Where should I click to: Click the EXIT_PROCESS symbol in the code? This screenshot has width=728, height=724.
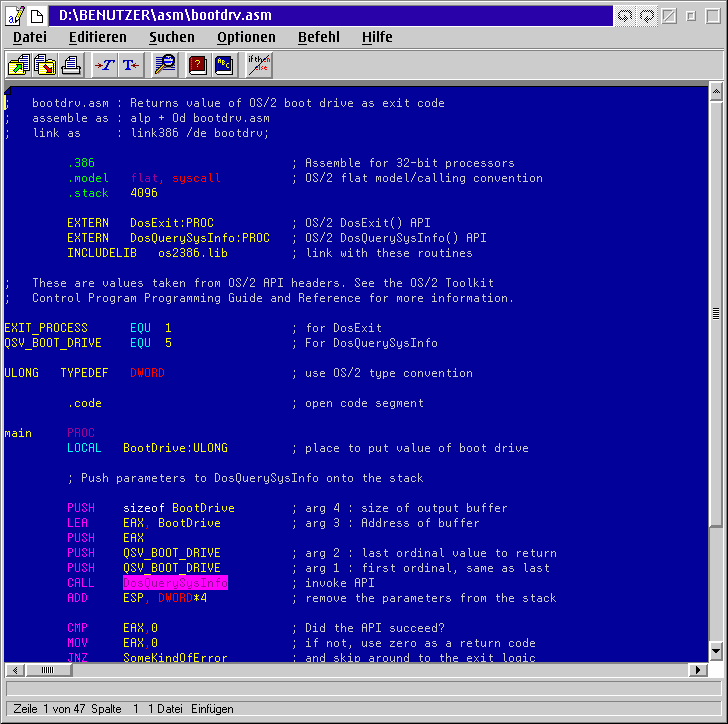[46, 328]
